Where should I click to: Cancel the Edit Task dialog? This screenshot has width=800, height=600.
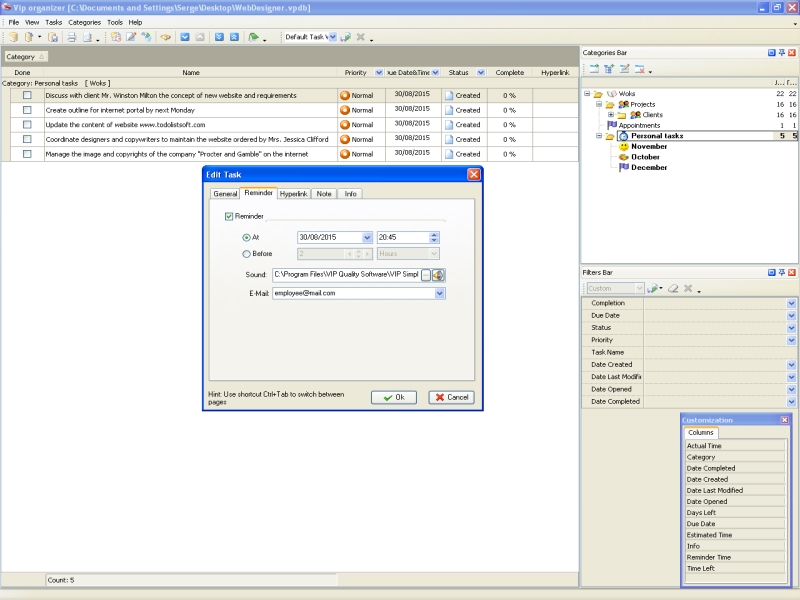pos(451,397)
